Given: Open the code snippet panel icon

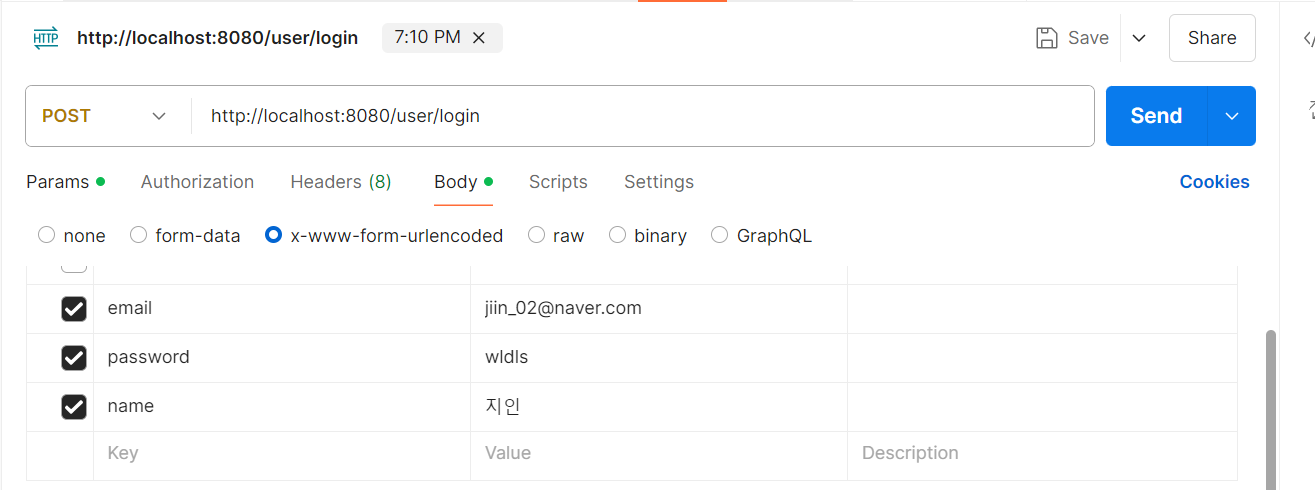Looking at the screenshot, I should tap(1307, 38).
